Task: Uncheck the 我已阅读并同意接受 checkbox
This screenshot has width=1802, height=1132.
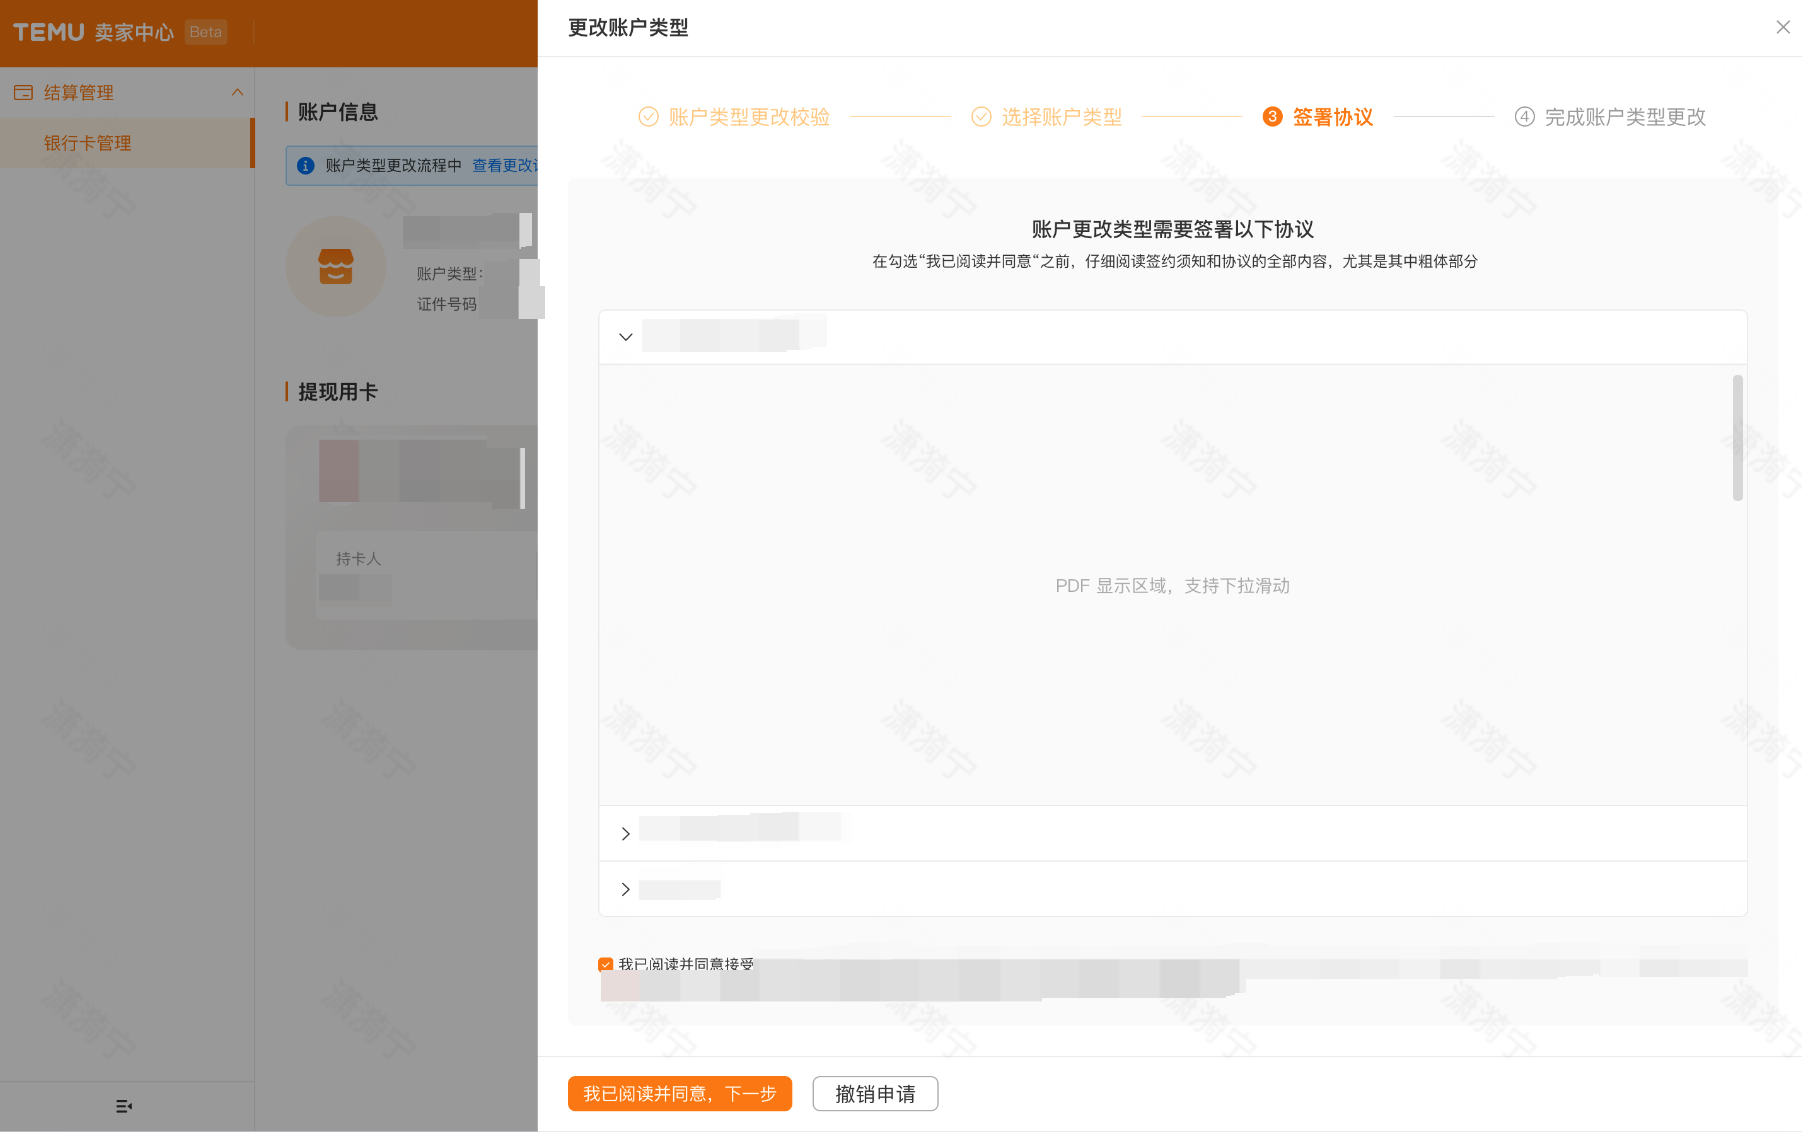Action: click(605, 963)
